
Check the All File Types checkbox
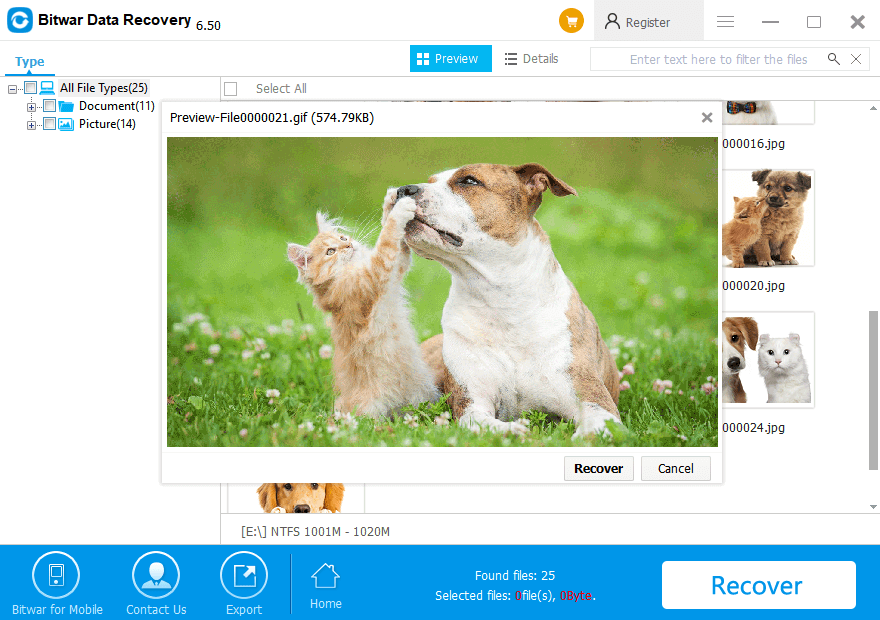click(x=31, y=88)
